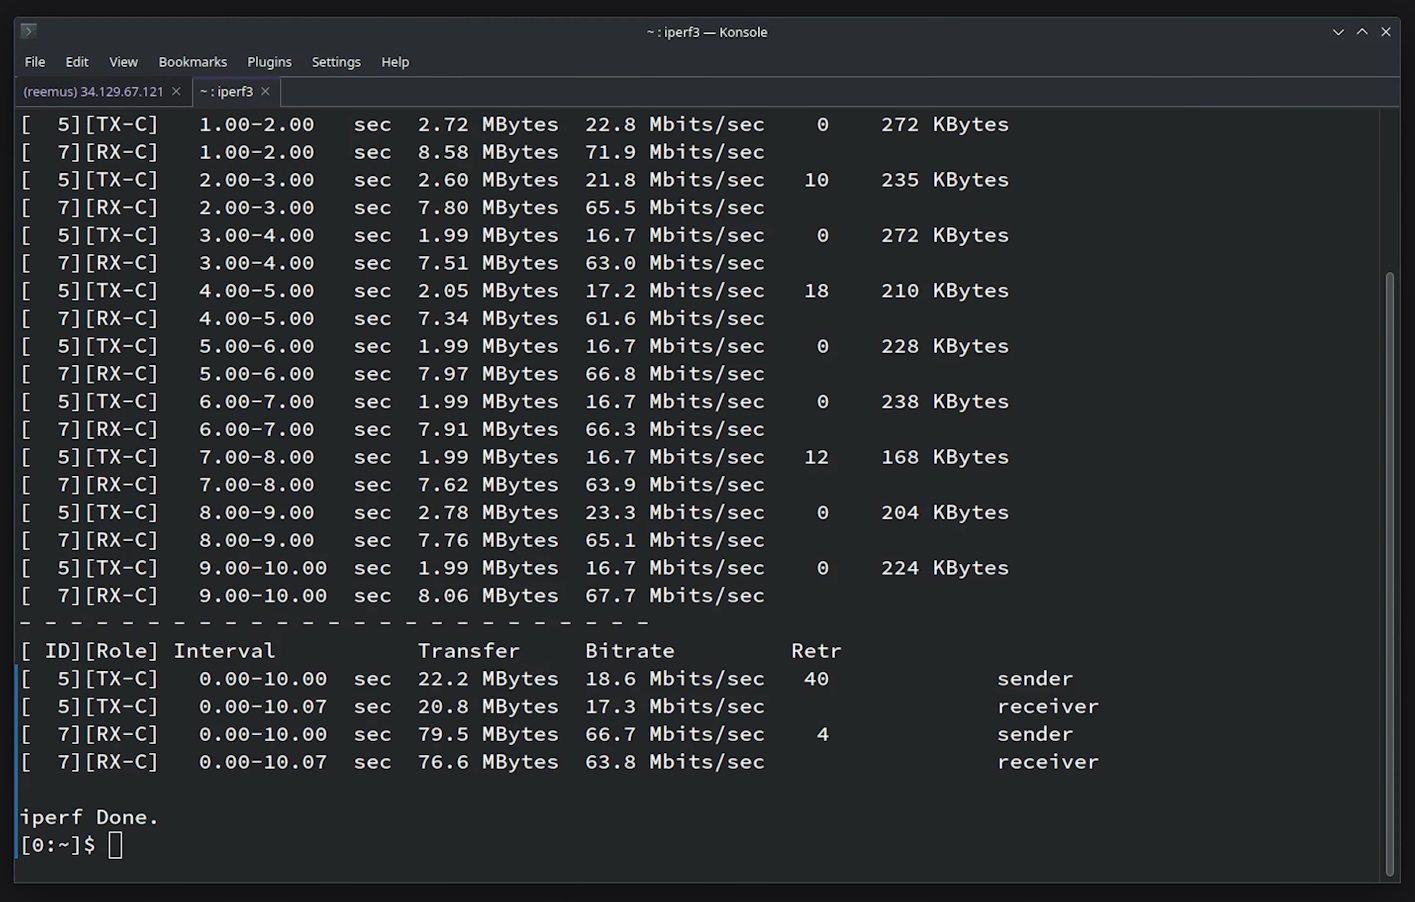Click the '67.7 Mbits/sec' bitrate value
The height and width of the screenshot is (902, 1415).
point(675,596)
